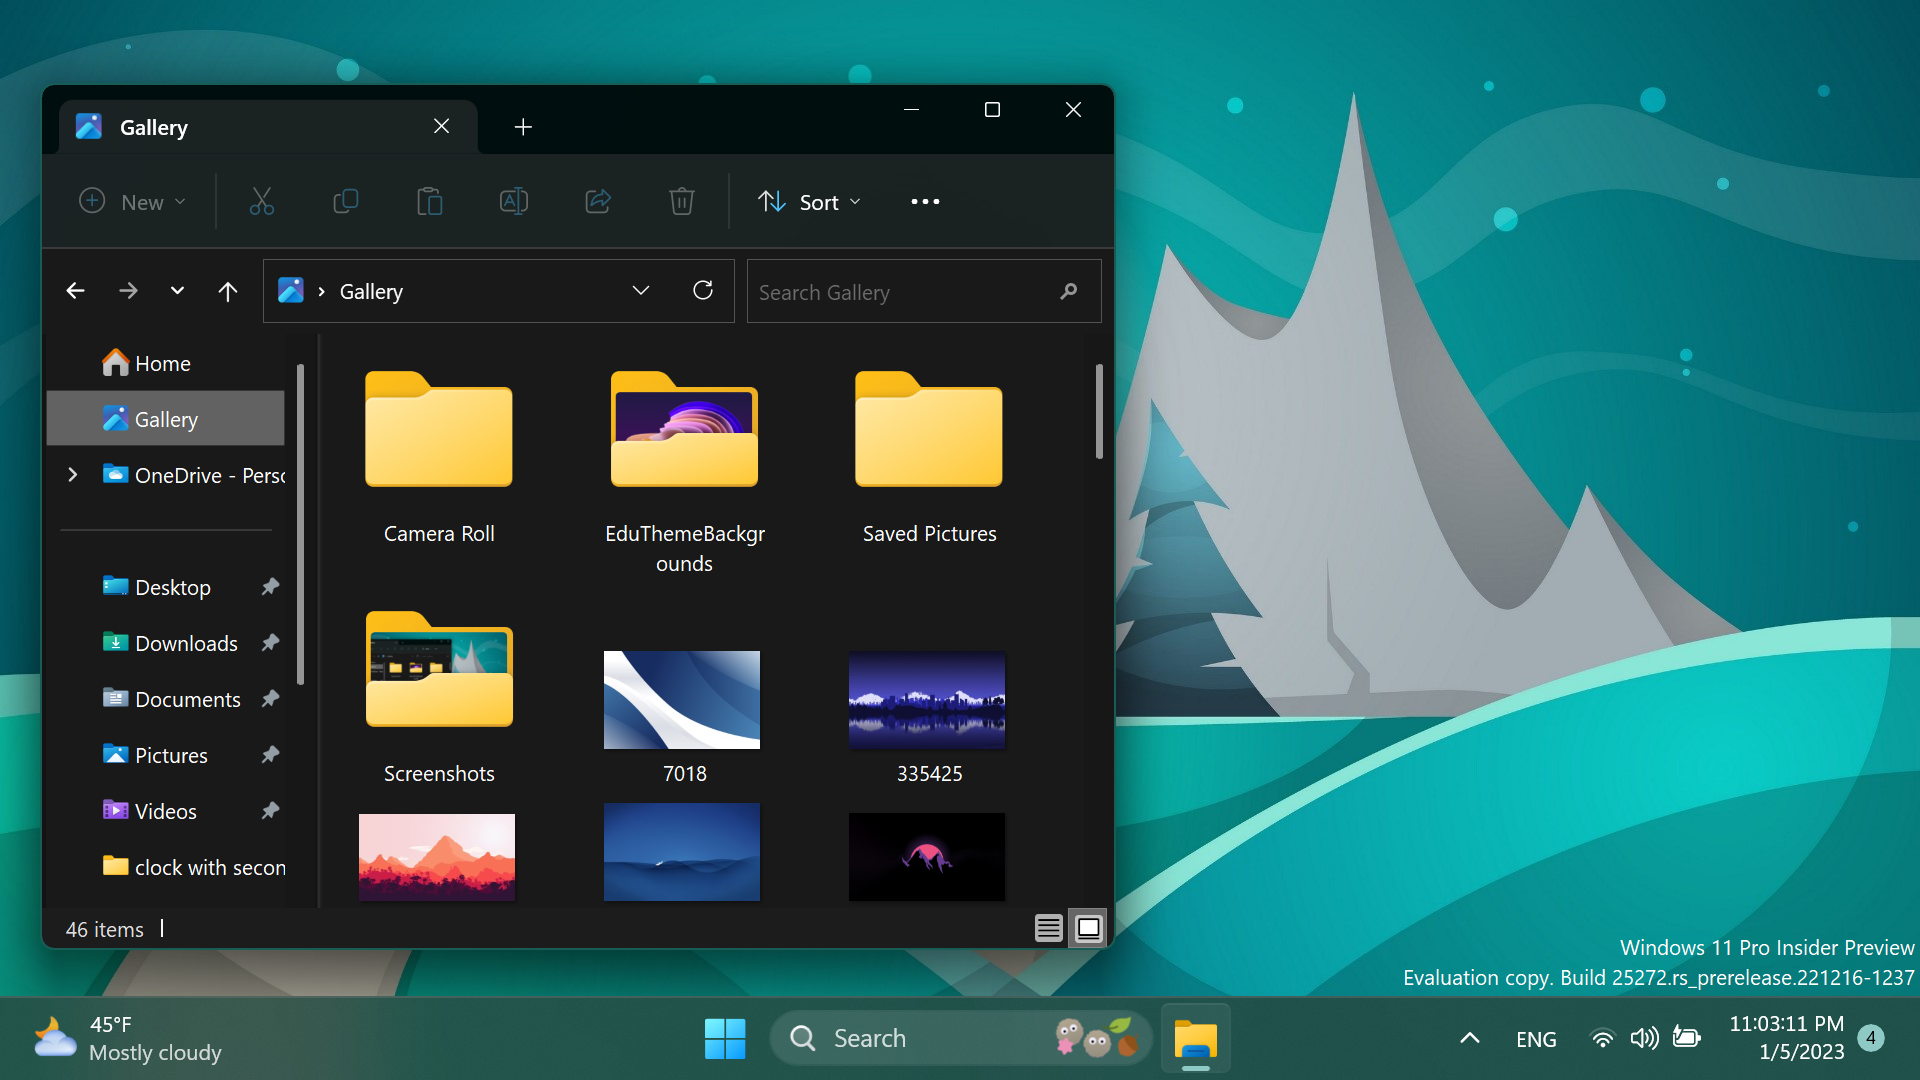The width and height of the screenshot is (1920, 1080).
Task: Delete selection with the trash icon
Action: tap(681, 201)
